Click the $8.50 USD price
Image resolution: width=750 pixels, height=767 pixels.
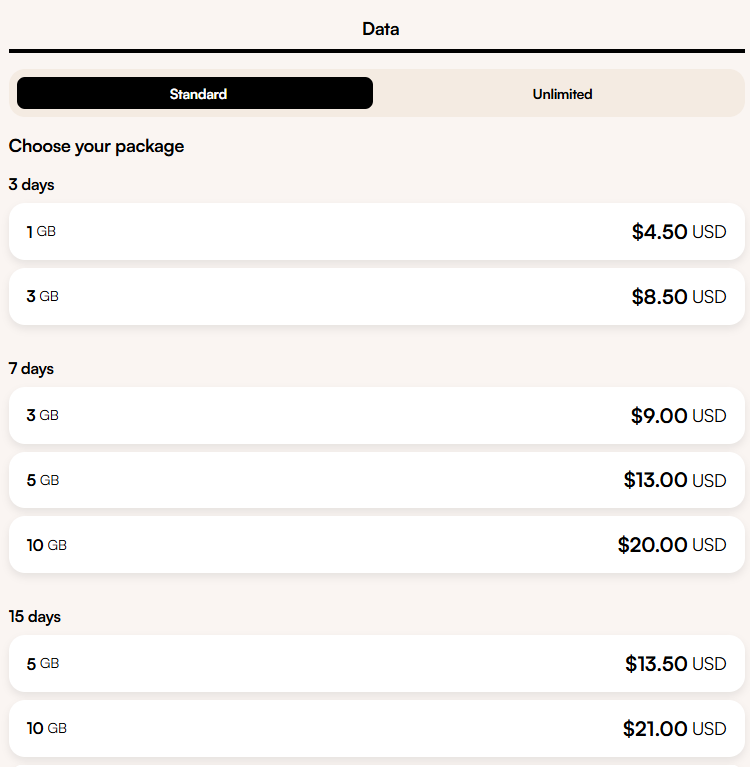pos(678,297)
